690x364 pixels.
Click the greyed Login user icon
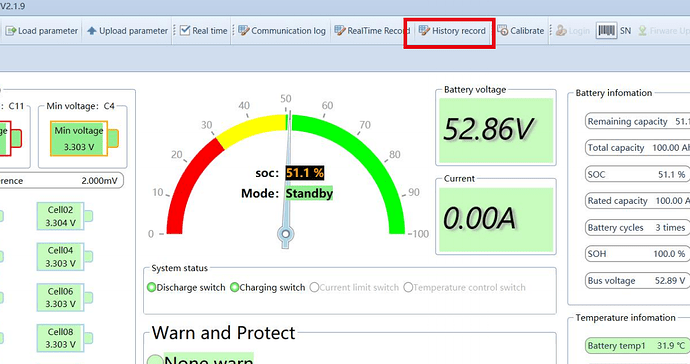pyautogui.click(x=561, y=30)
